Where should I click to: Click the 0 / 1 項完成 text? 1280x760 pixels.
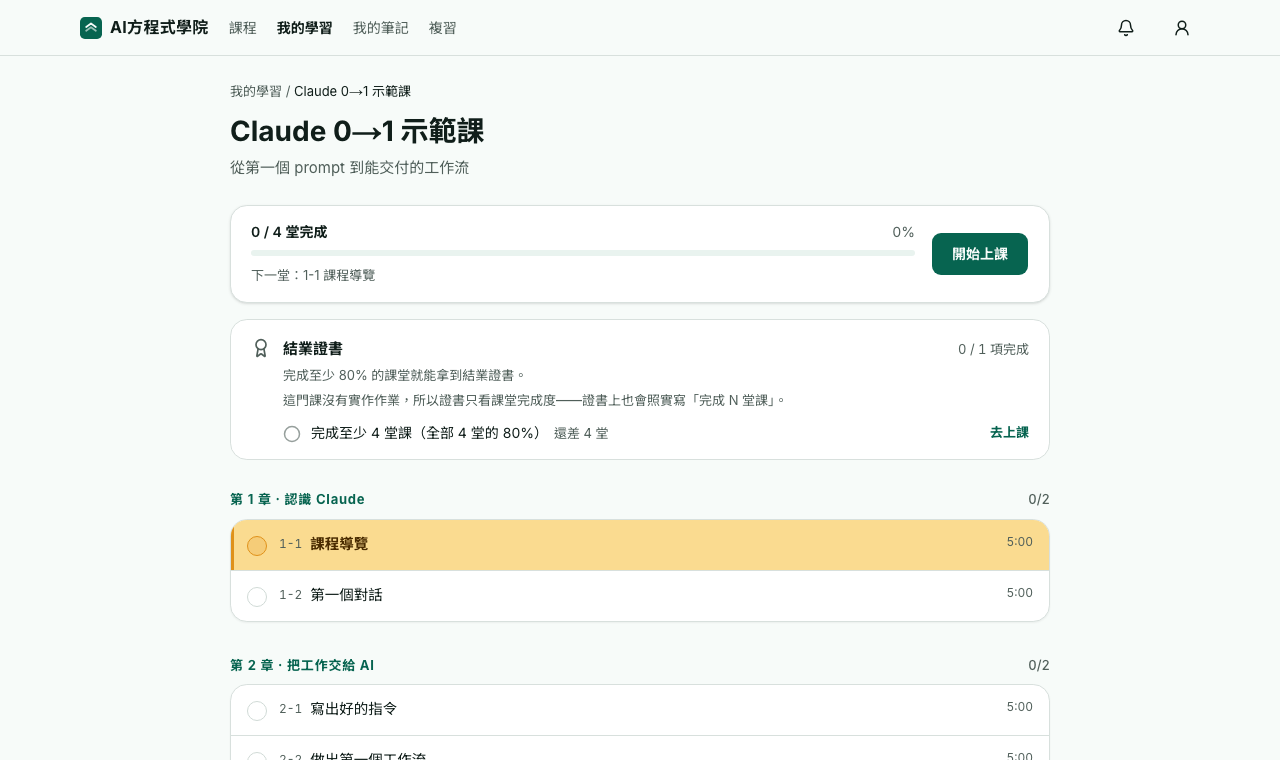pyautogui.click(x=993, y=349)
